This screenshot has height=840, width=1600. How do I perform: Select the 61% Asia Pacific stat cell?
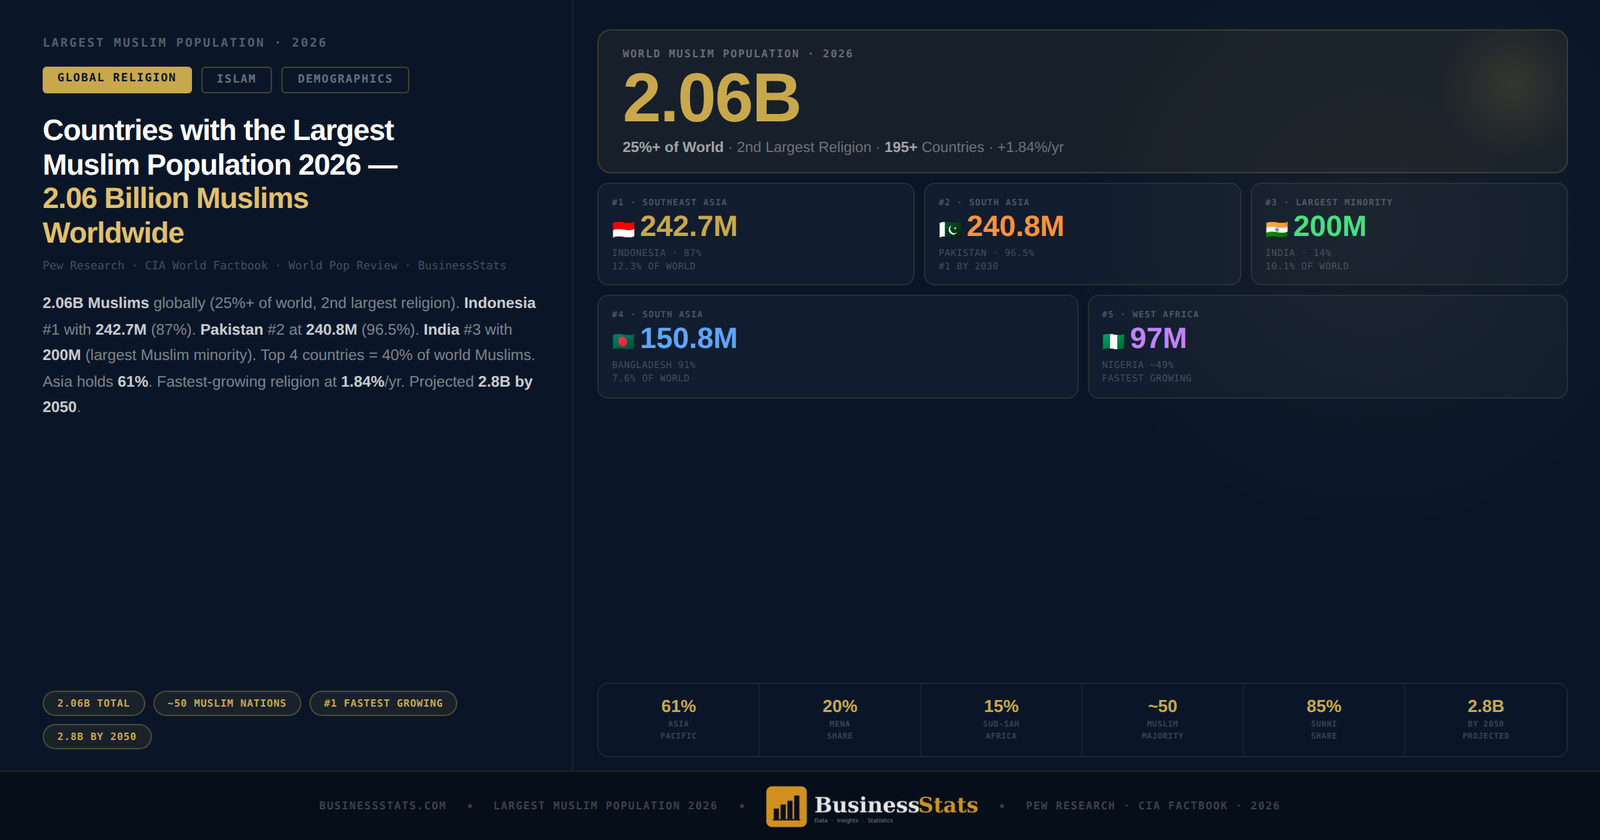point(678,719)
